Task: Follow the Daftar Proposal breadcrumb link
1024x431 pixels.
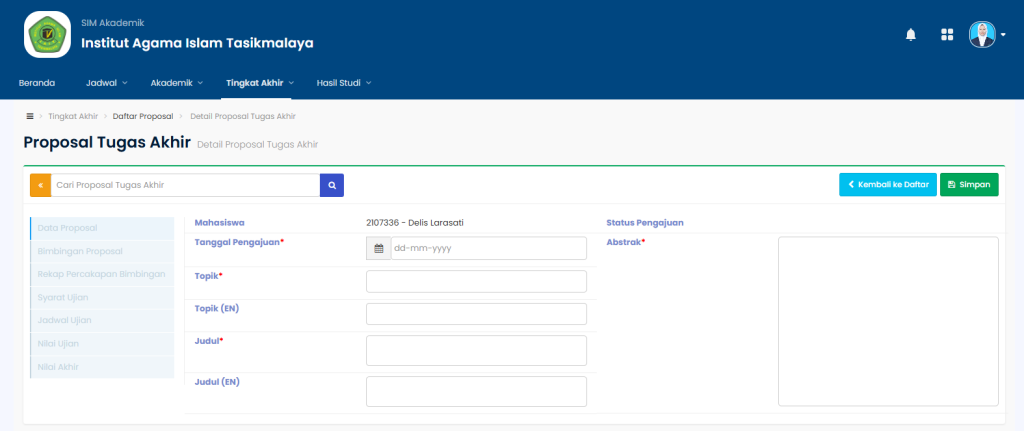Action: (143, 116)
